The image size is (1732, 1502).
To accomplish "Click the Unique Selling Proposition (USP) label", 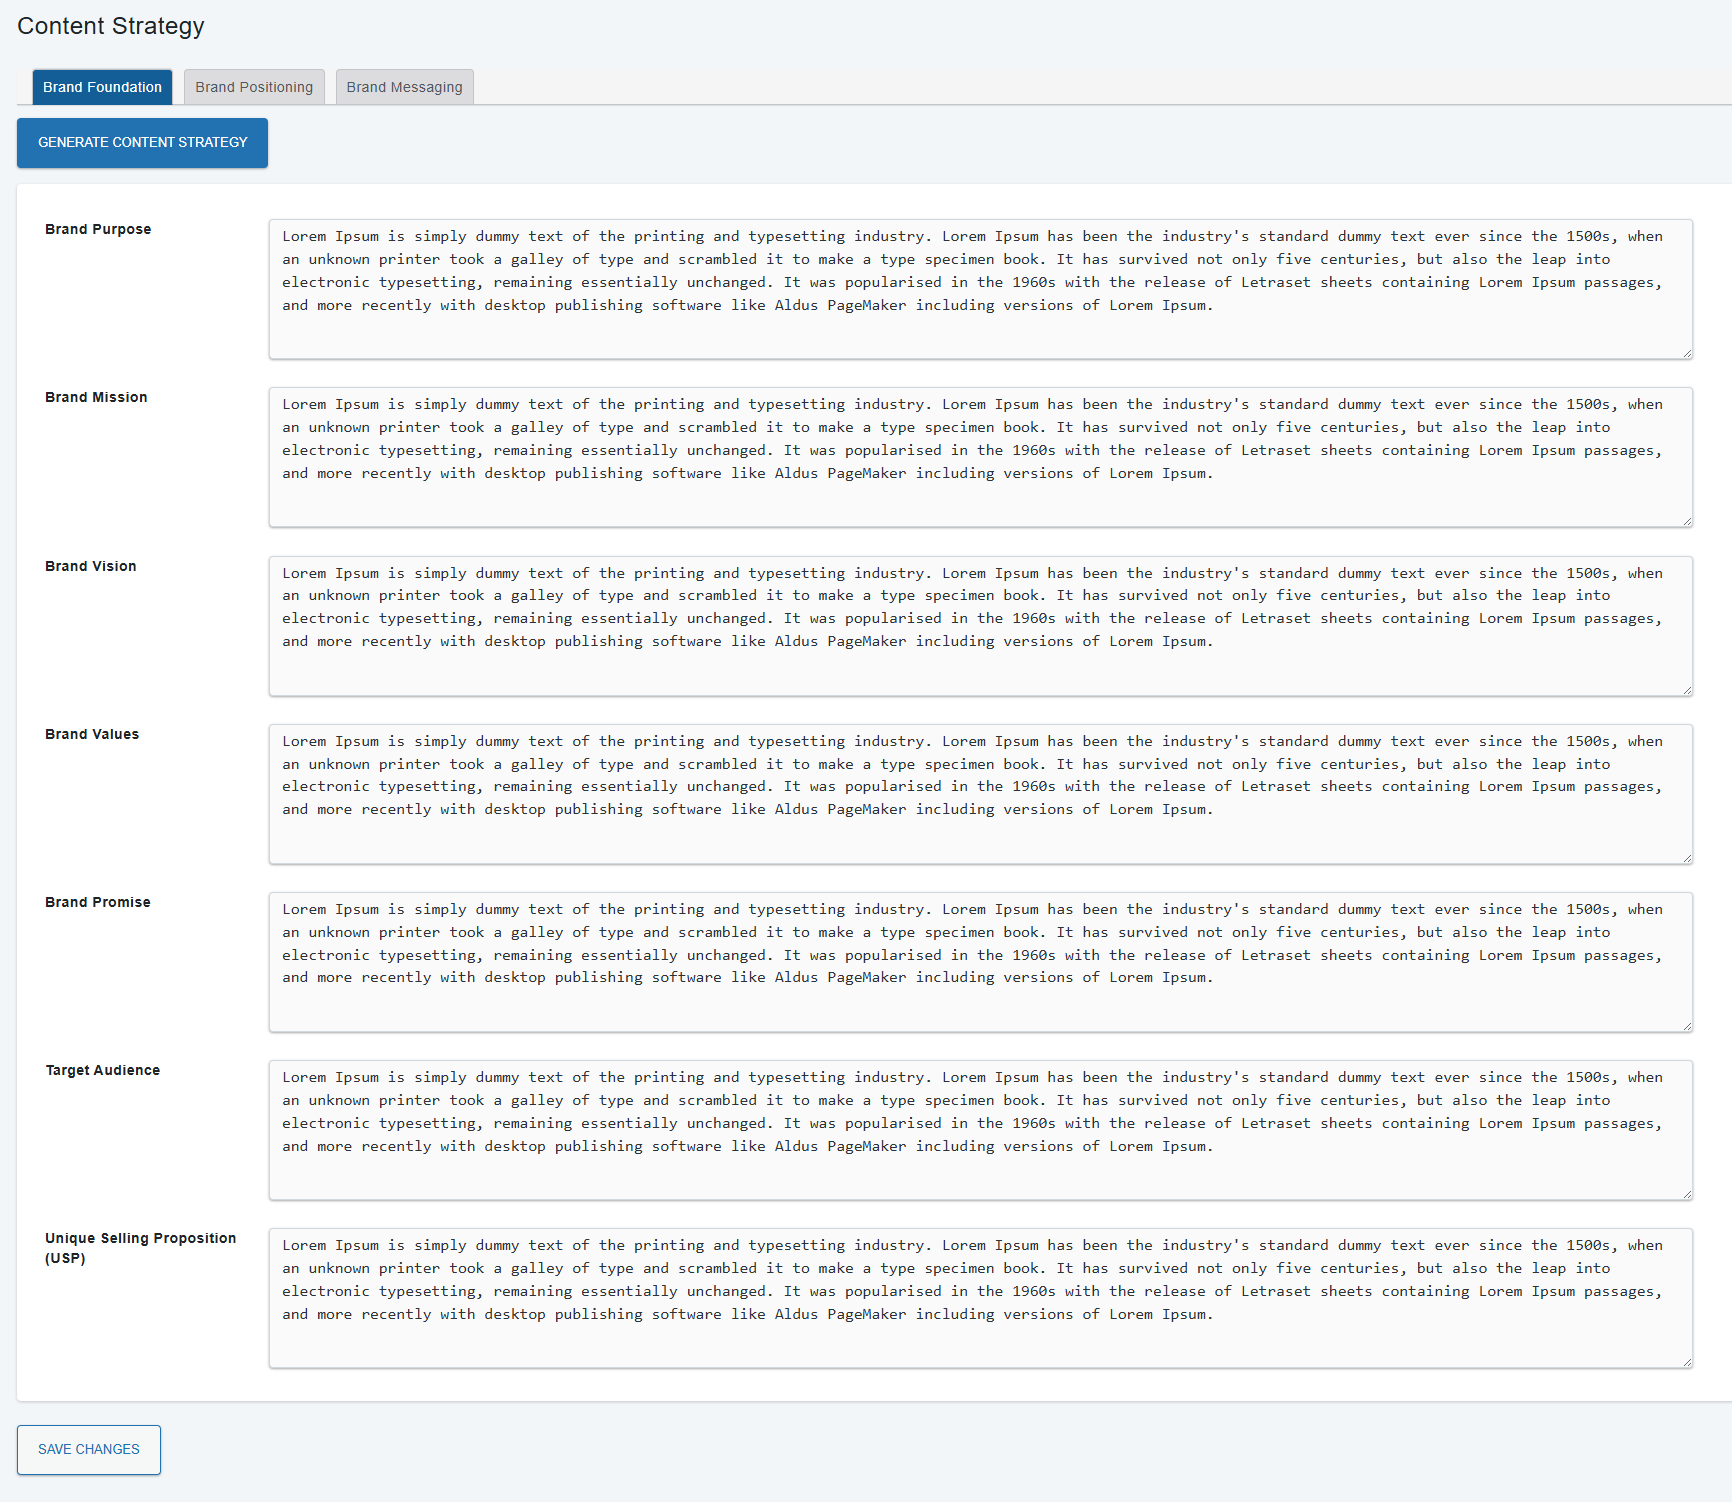I will [x=141, y=1248].
